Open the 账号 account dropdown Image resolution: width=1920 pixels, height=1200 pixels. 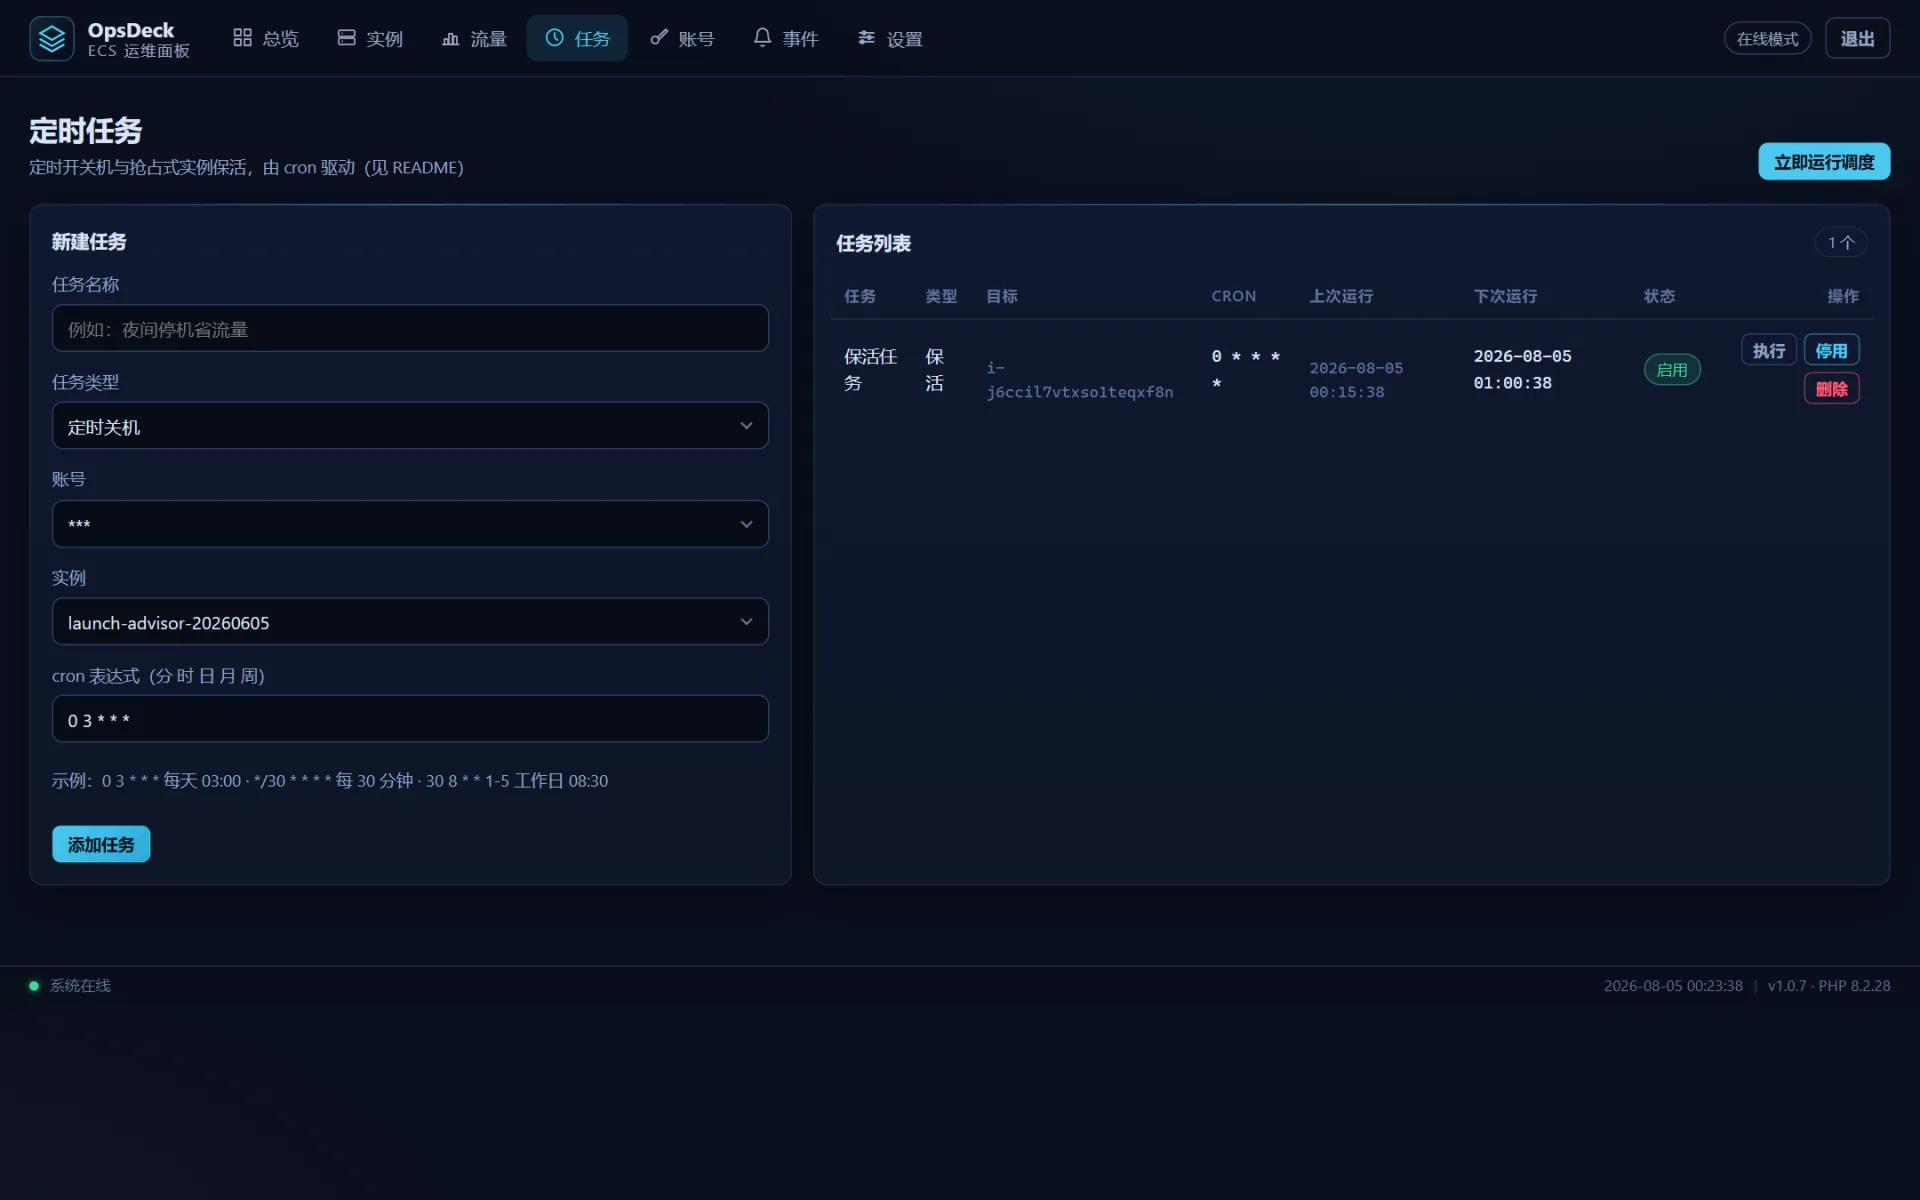click(410, 524)
